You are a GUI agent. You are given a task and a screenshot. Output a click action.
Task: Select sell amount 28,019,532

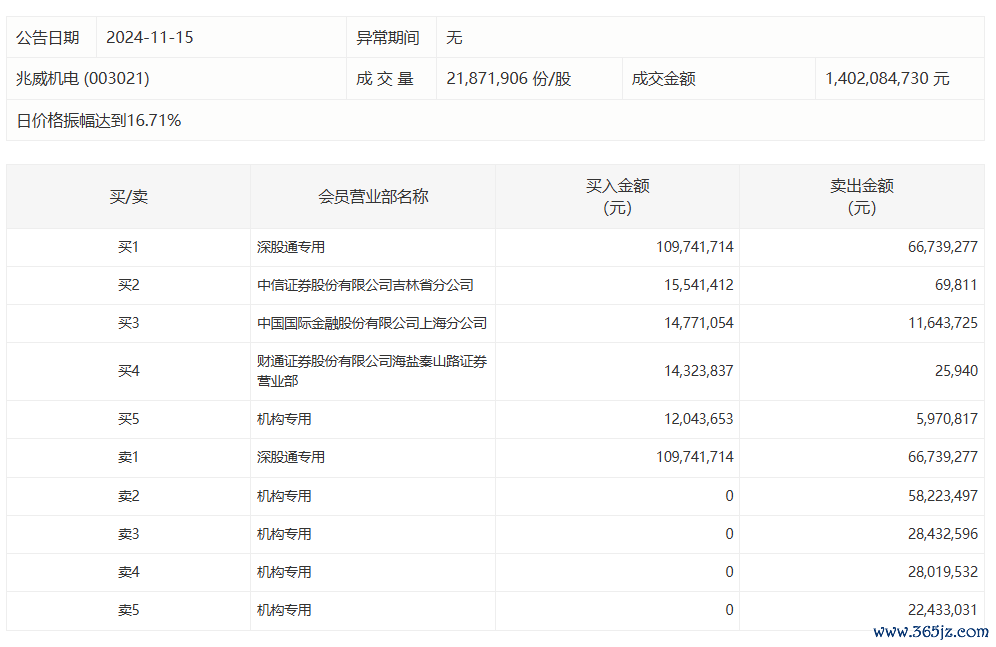click(x=943, y=572)
